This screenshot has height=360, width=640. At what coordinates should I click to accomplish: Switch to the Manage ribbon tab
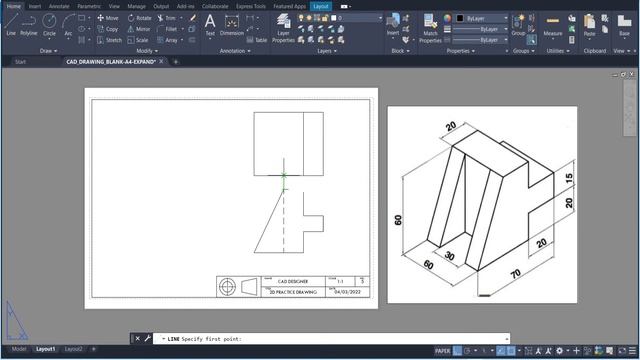[x=136, y=6]
